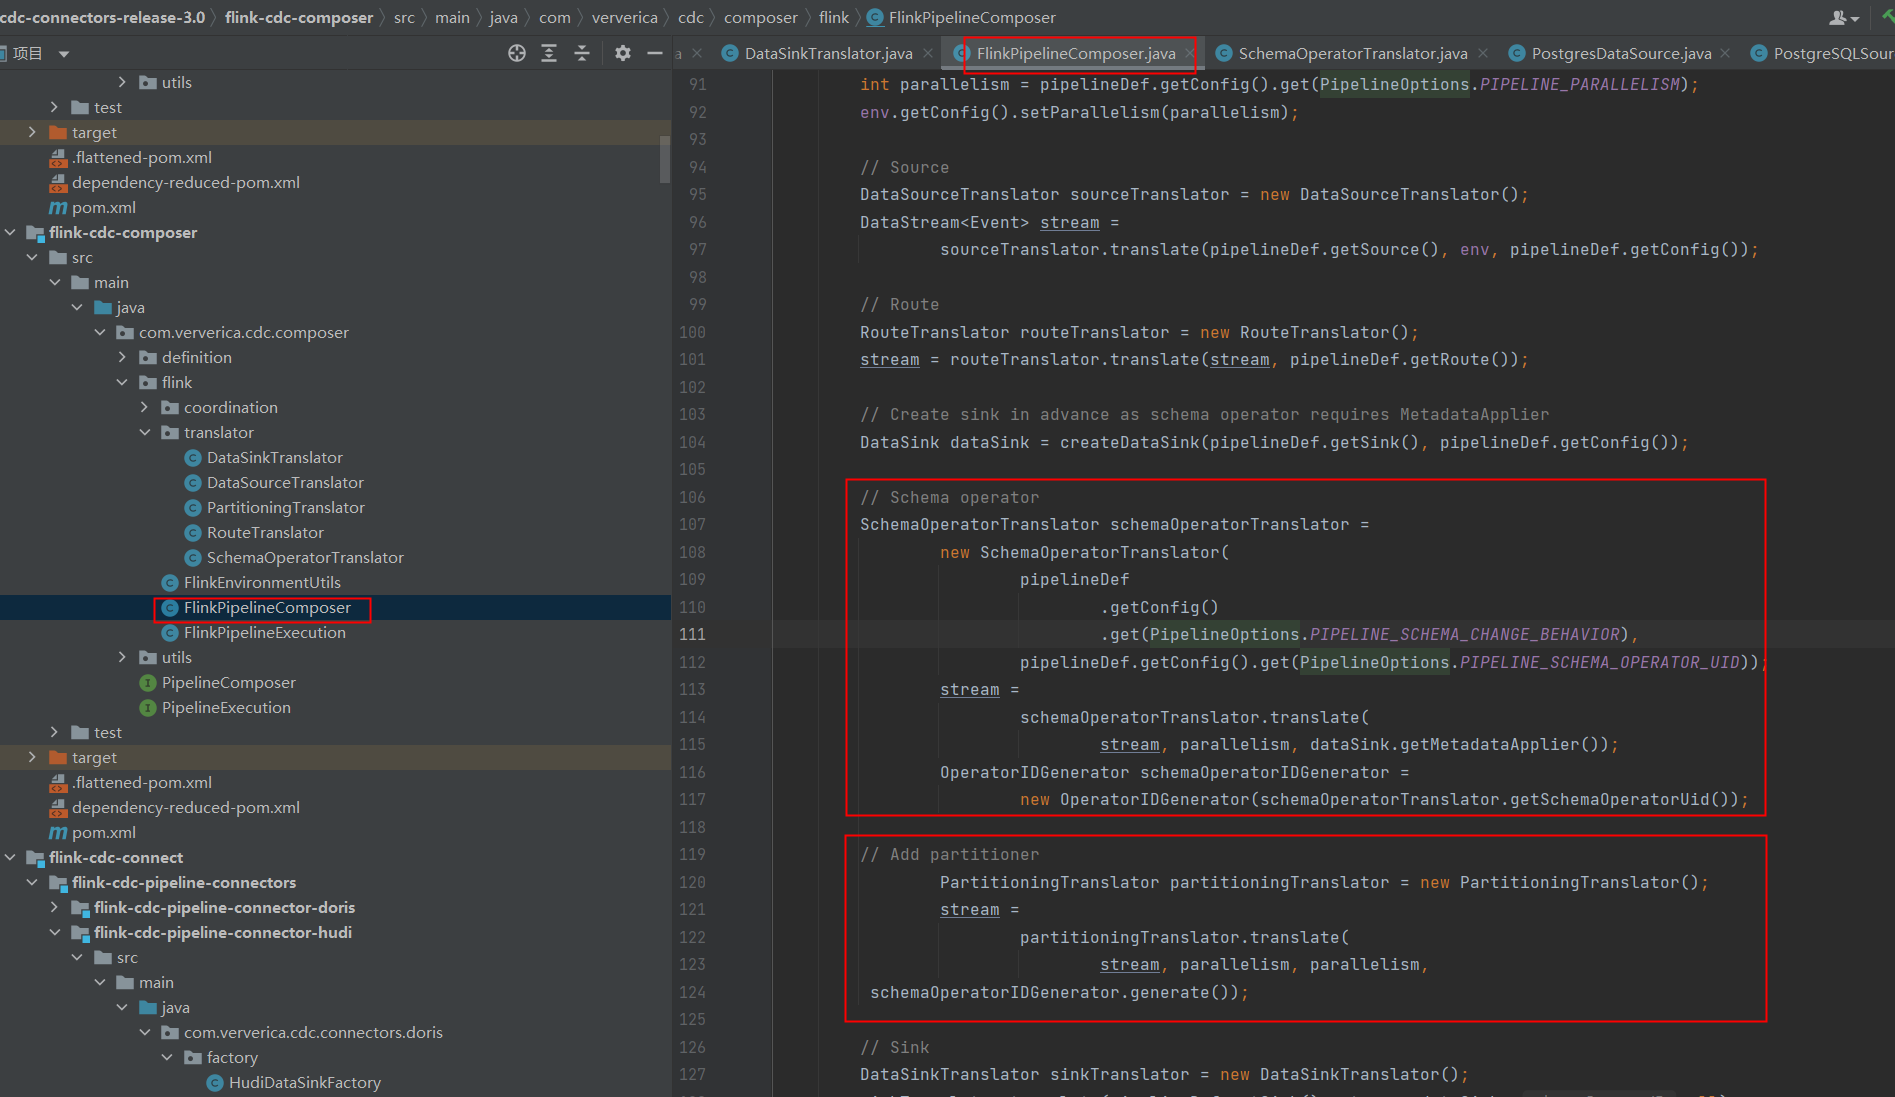Close the SchemaOperatorTranslator.java tab

[1483, 53]
